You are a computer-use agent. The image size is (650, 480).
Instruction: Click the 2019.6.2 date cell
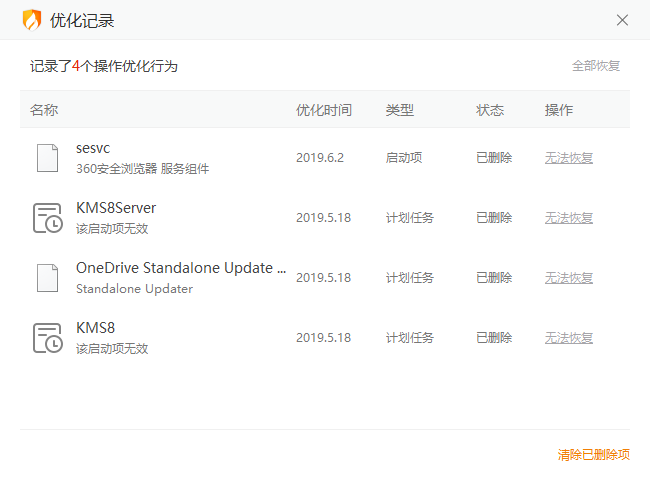click(x=320, y=158)
